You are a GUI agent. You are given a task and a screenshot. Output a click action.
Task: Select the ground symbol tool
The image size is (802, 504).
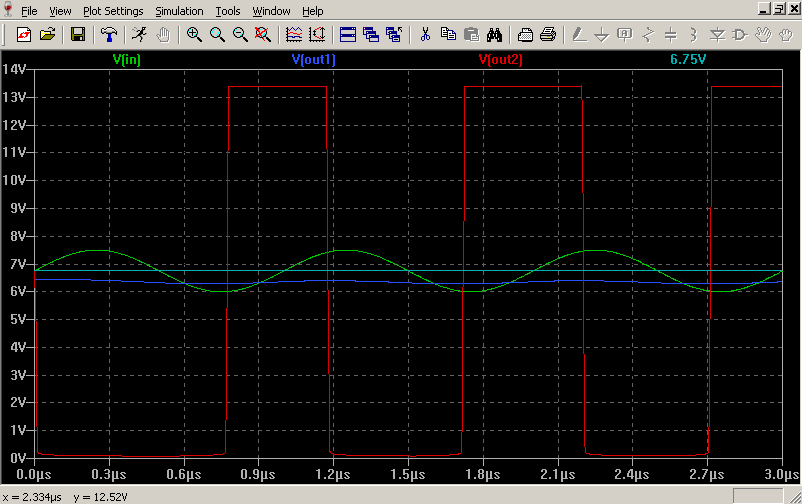click(x=602, y=35)
